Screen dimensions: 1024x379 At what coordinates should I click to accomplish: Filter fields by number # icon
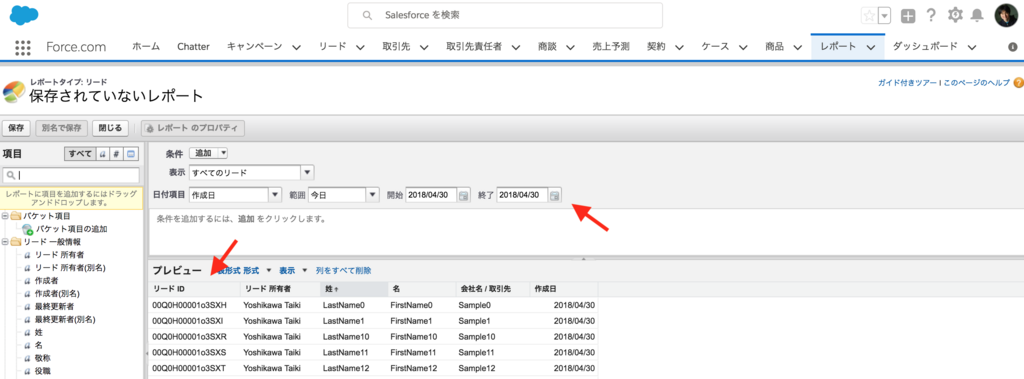[x=116, y=154]
